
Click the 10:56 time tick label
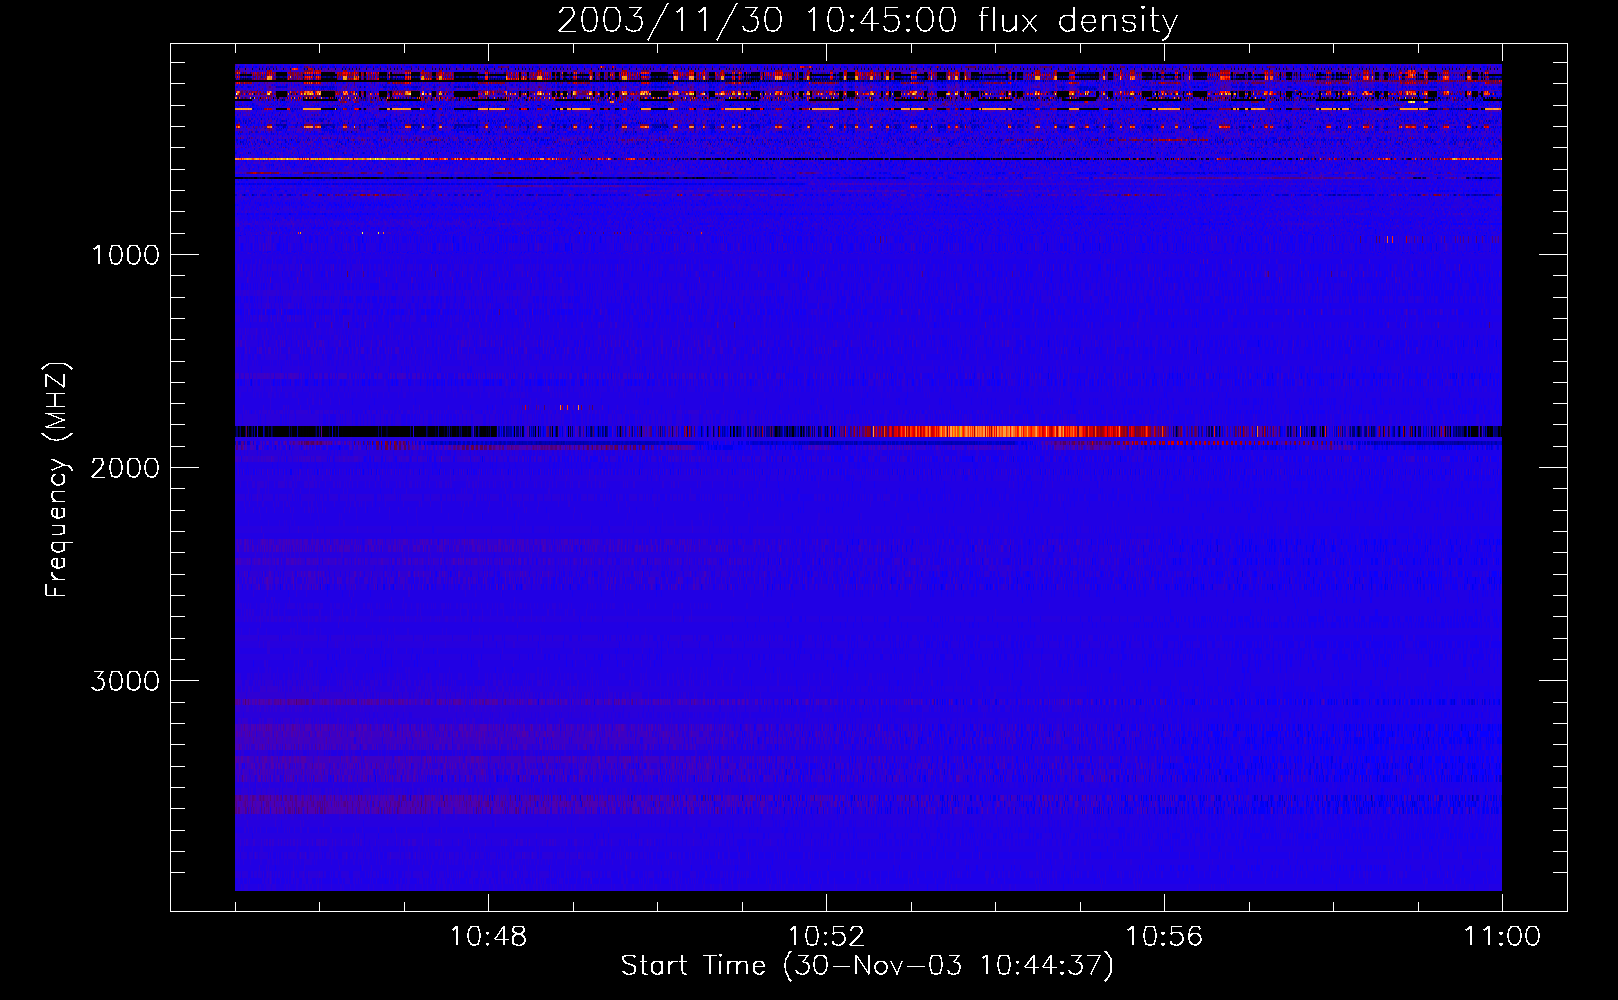(1164, 937)
